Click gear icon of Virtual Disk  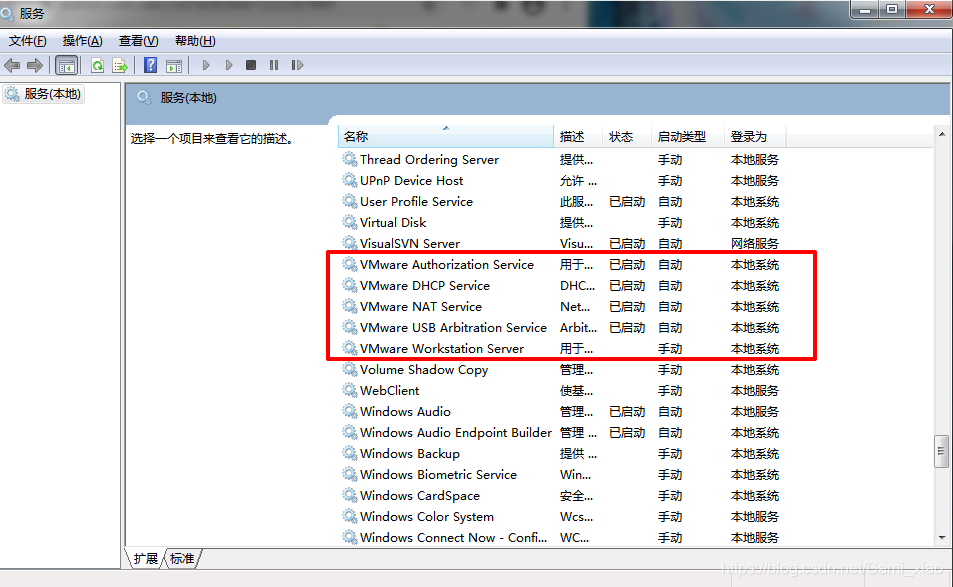[349, 222]
